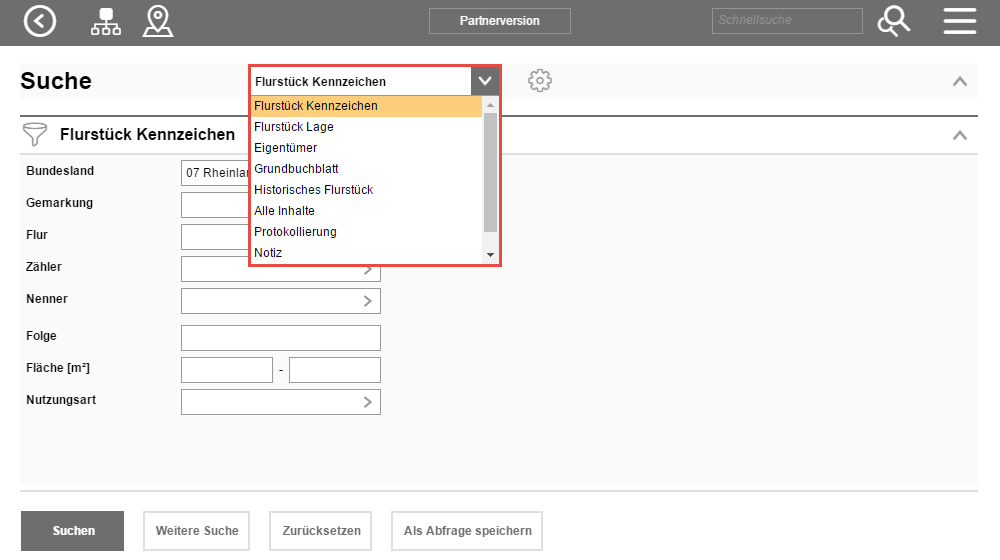This screenshot has width=1000, height=560.
Task: Open the hamburger main menu
Action: [959, 21]
